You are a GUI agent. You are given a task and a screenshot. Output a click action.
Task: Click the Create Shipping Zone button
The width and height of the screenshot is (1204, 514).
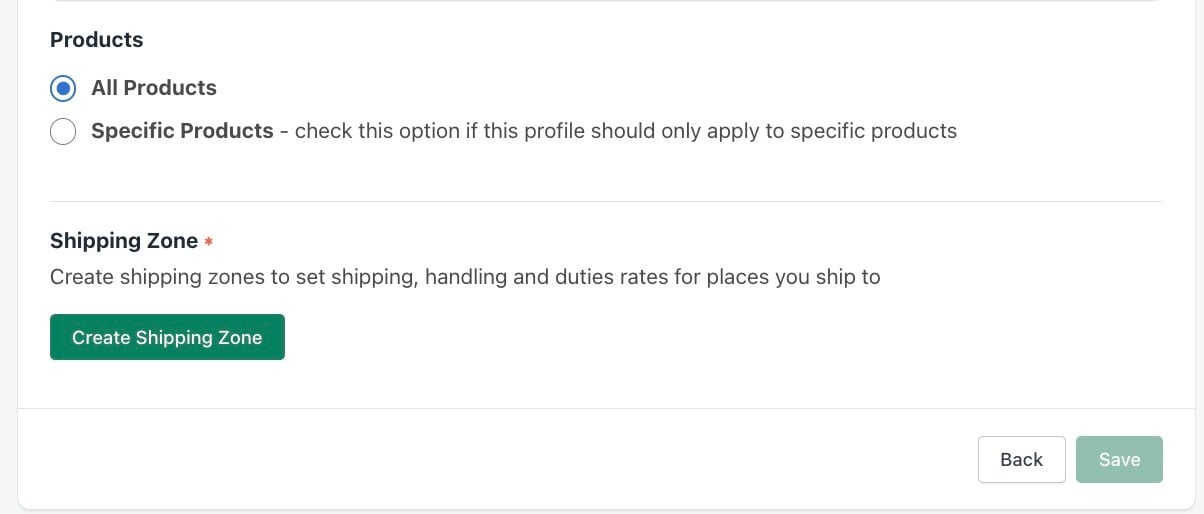coord(167,337)
